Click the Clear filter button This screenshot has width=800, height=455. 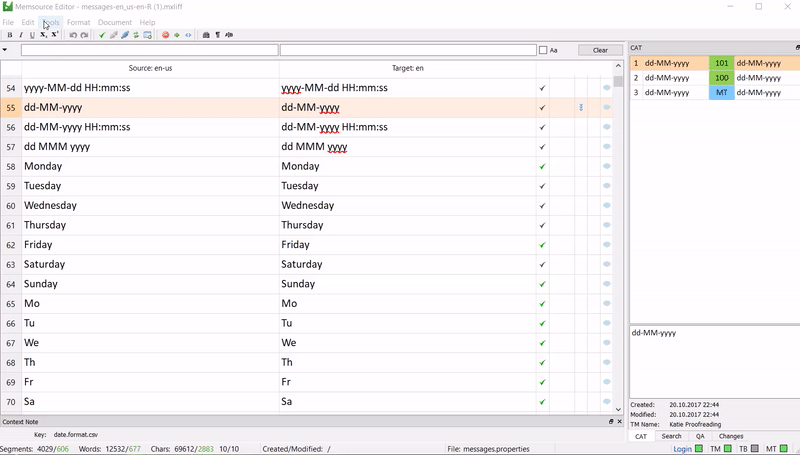tap(600, 50)
